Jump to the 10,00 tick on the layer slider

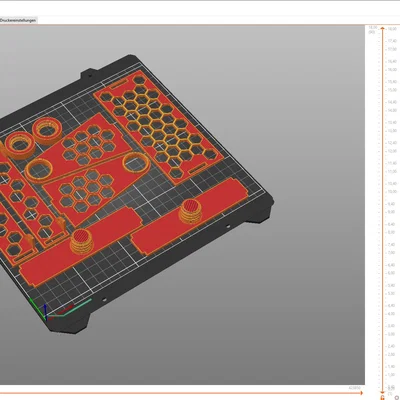[391, 192]
